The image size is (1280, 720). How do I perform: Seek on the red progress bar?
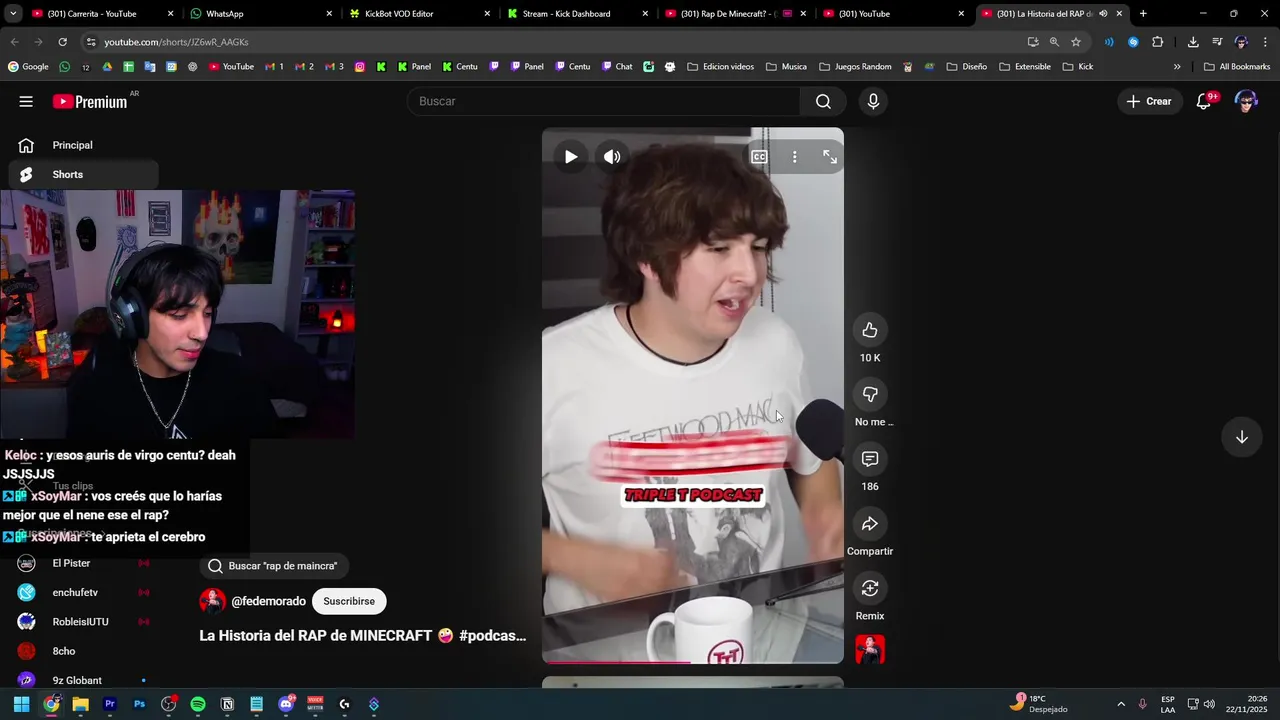(x=693, y=662)
